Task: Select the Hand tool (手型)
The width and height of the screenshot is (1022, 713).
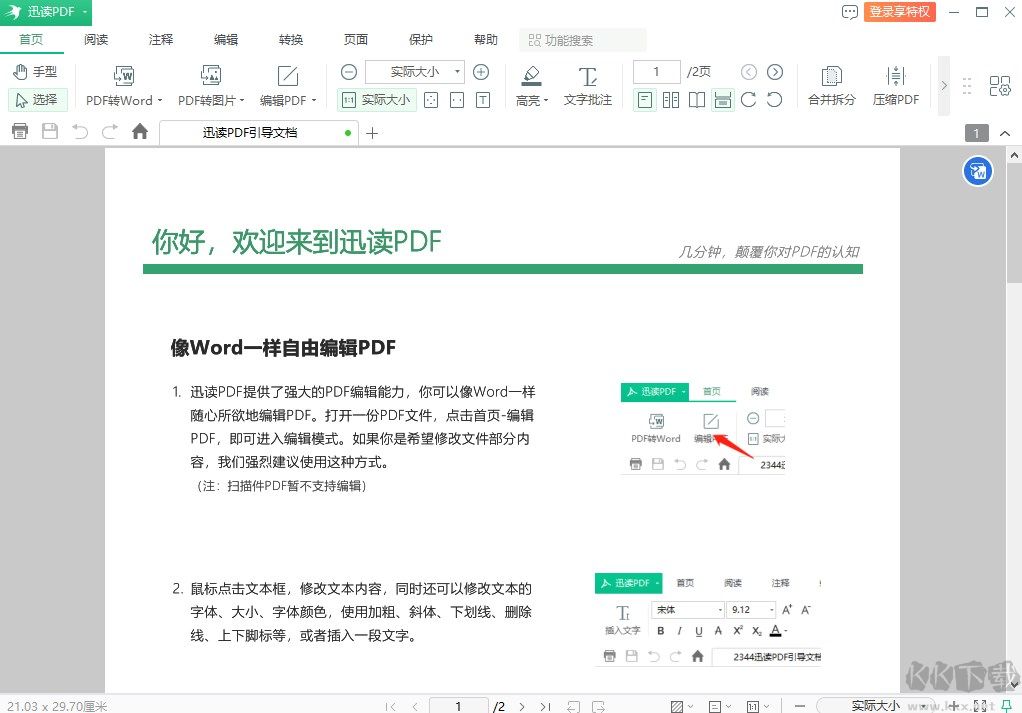Action: (x=36, y=71)
